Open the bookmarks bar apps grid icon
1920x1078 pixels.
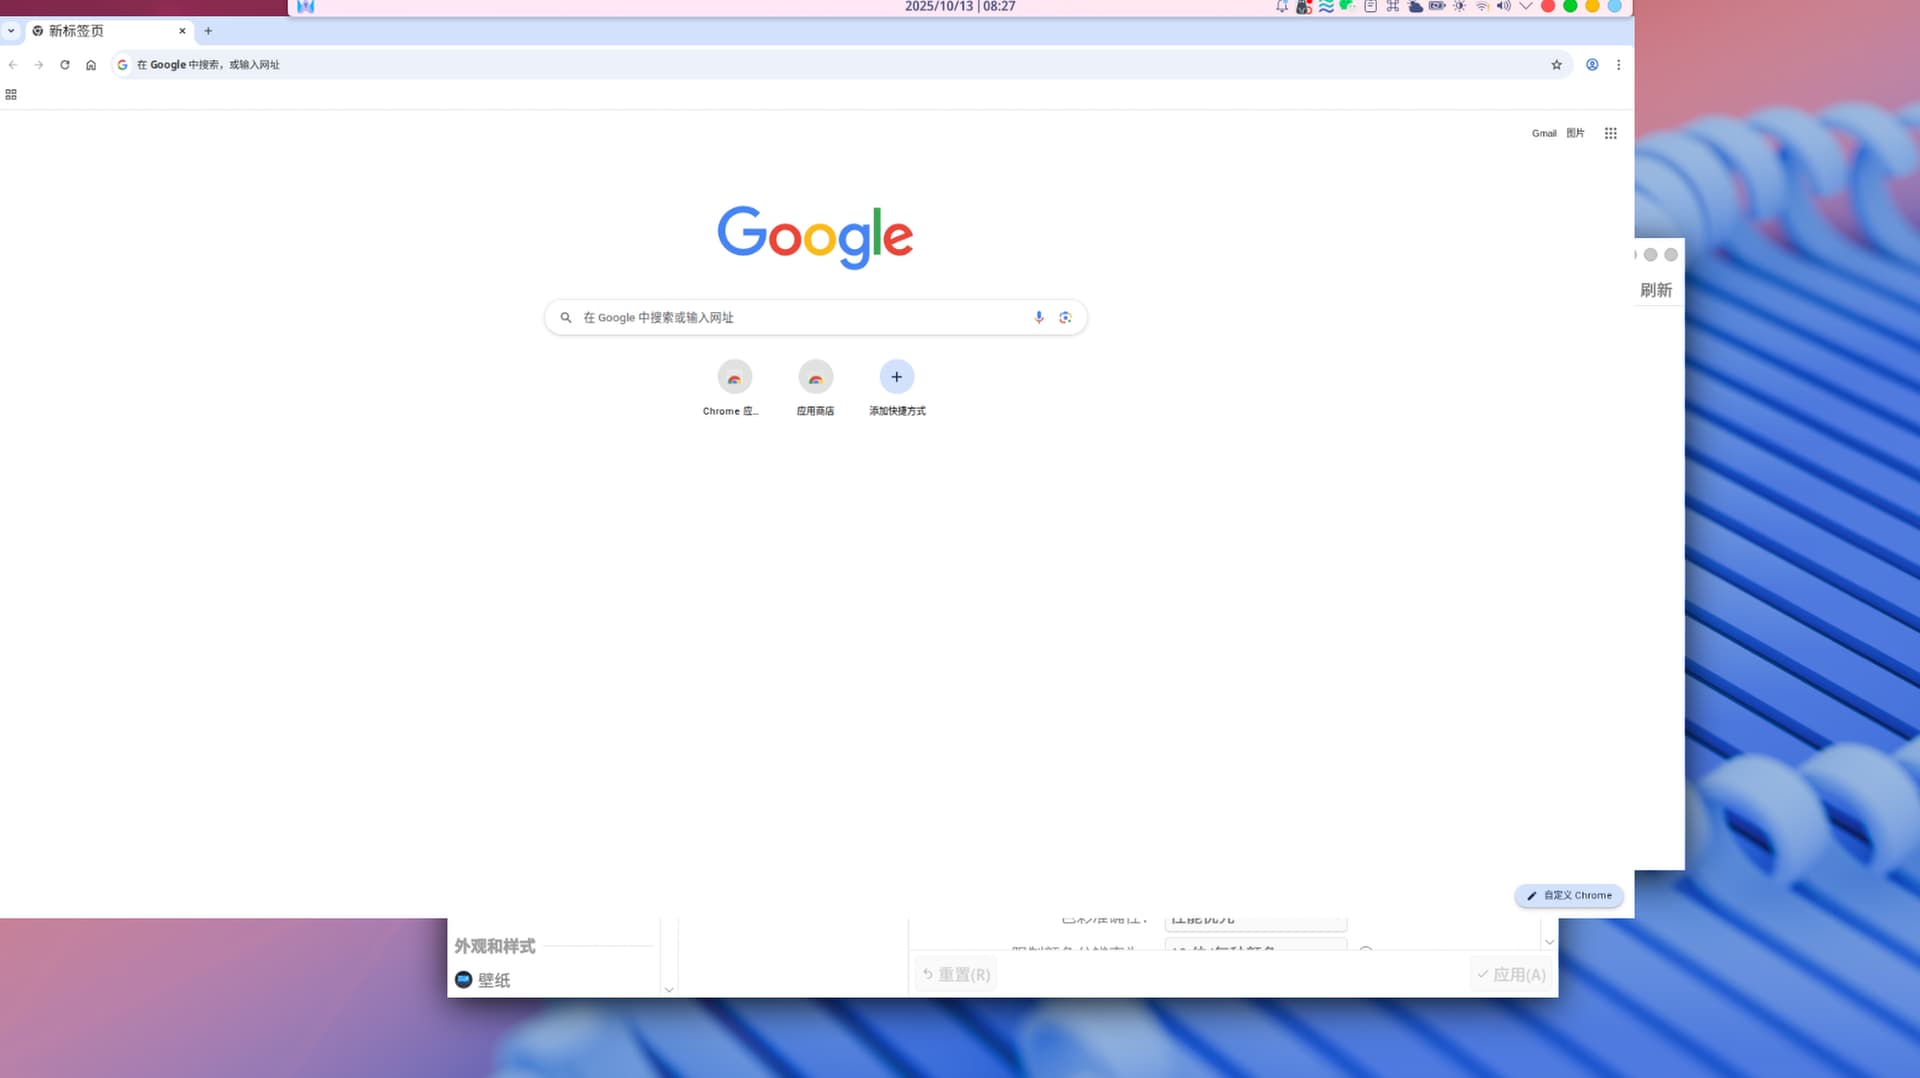pyautogui.click(x=11, y=95)
